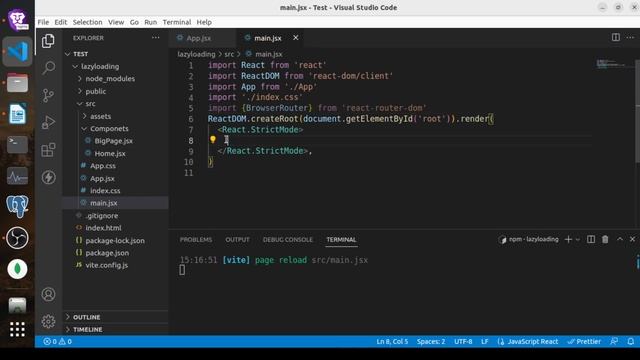Collapse the src folder
640x360 pixels.
point(90,104)
